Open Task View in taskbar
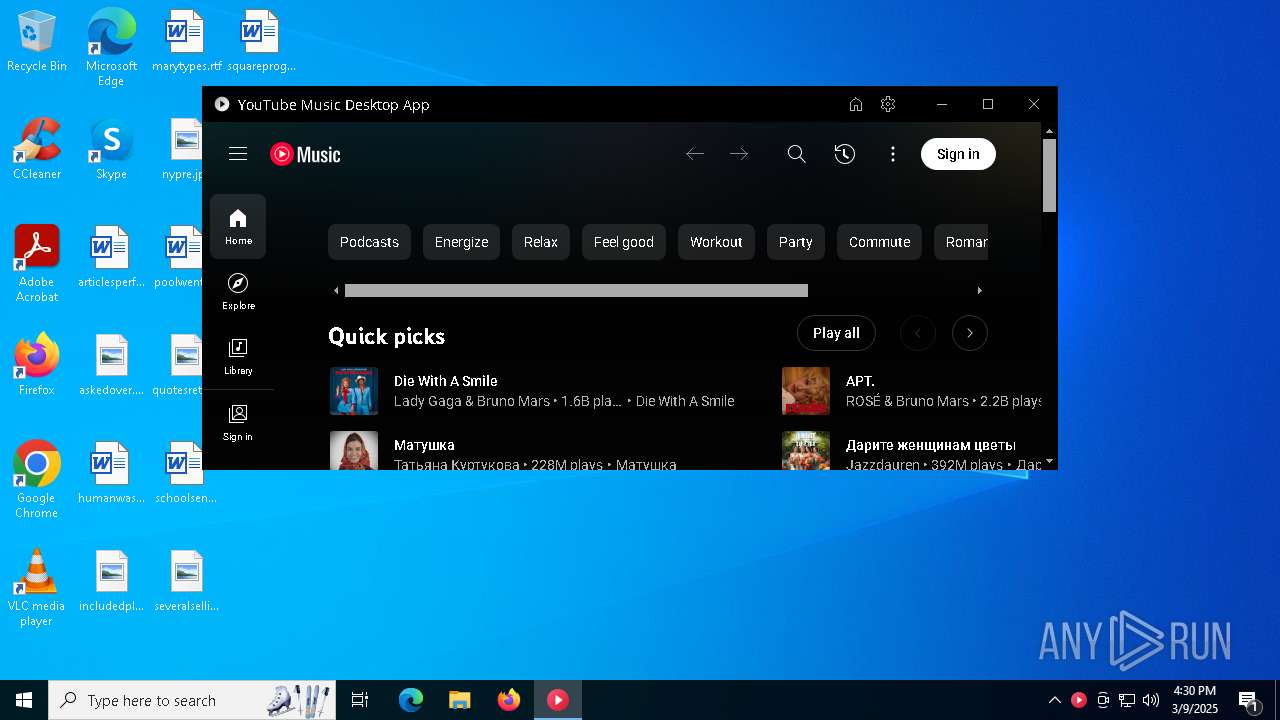 pyautogui.click(x=360, y=700)
